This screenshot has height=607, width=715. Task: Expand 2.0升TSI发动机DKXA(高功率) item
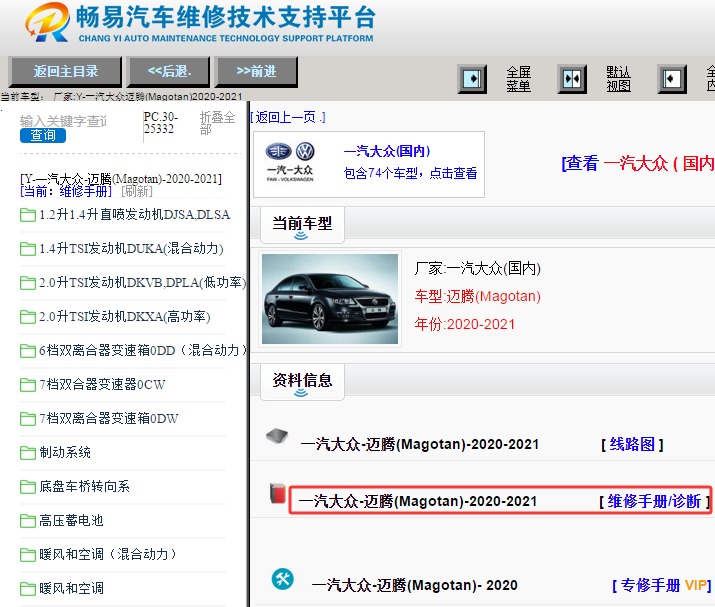click(x=124, y=316)
